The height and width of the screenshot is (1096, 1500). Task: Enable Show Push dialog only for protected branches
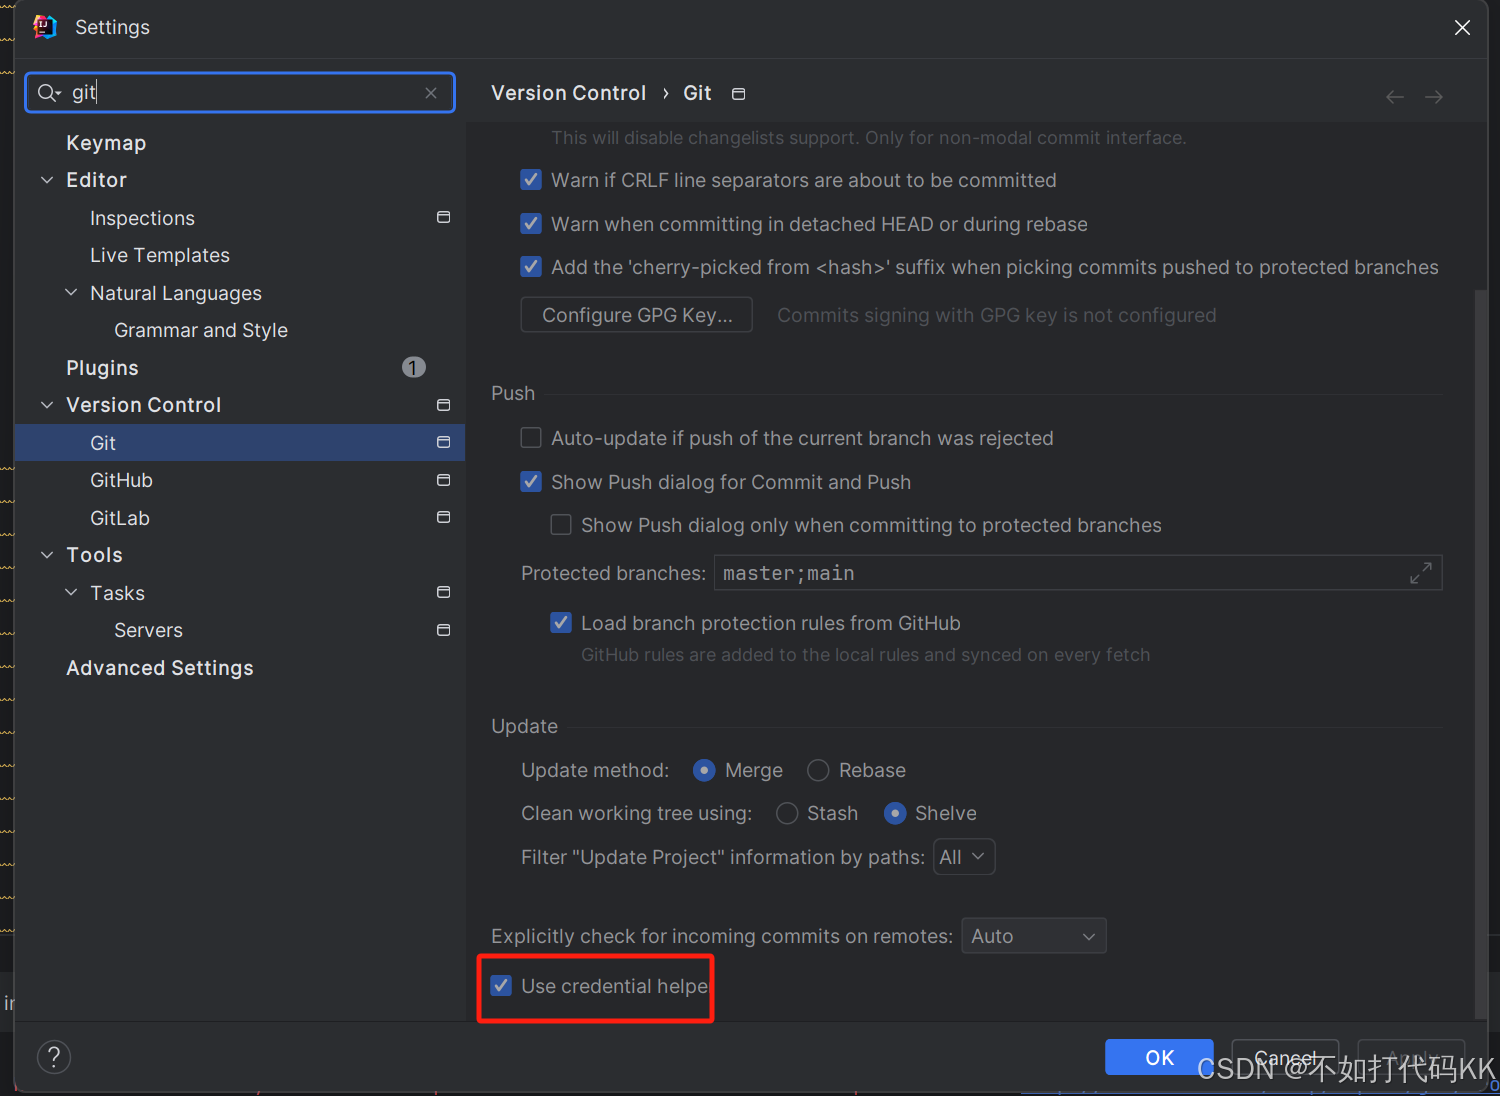(x=561, y=525)
